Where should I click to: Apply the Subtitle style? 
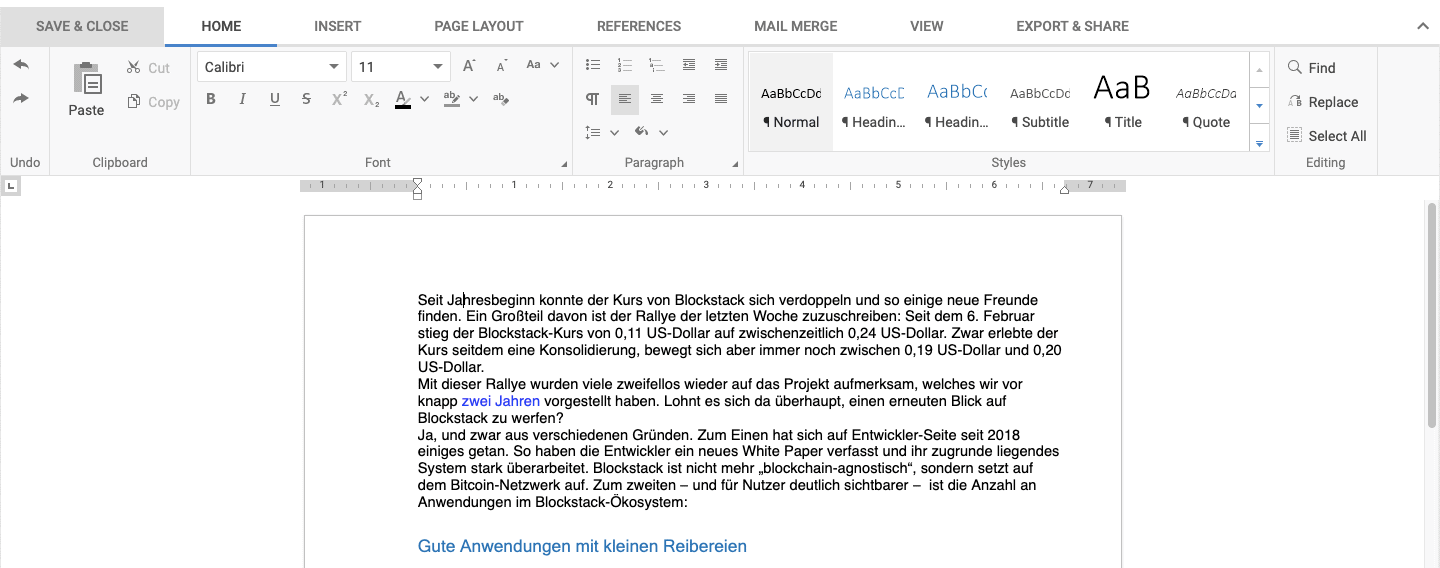(x=1040, y=103)
